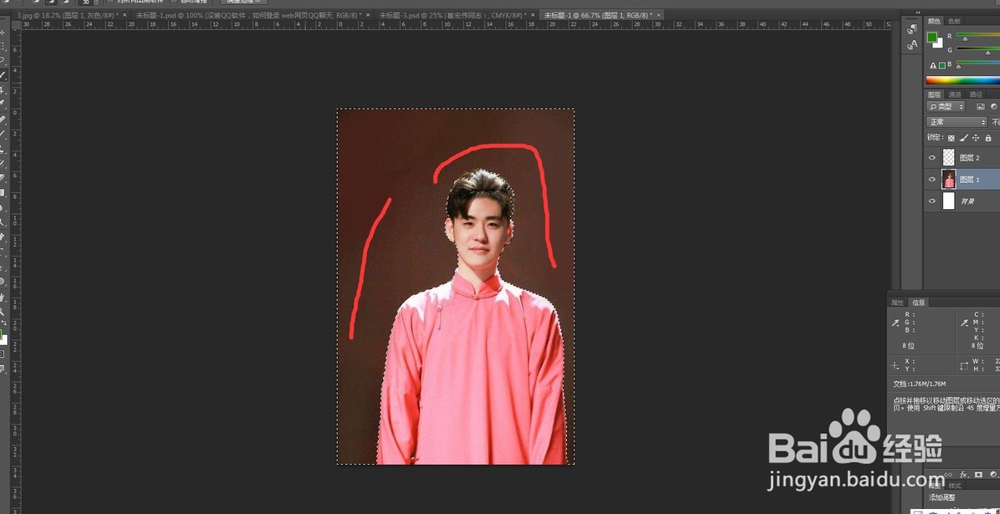Click the link layers icon
This screenshot has width=1000, height=514.
click(948, 474)
